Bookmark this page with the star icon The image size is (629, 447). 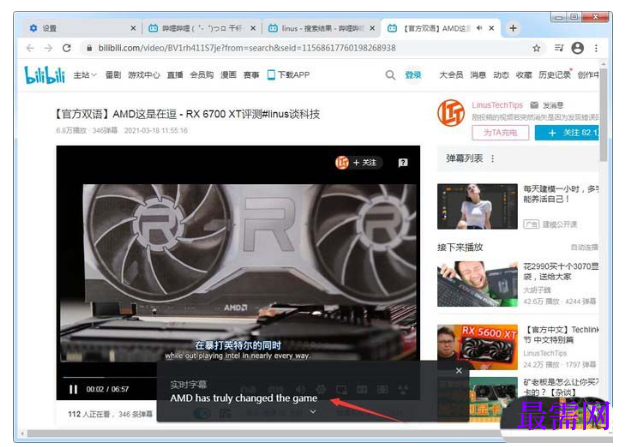pos(536,48)
